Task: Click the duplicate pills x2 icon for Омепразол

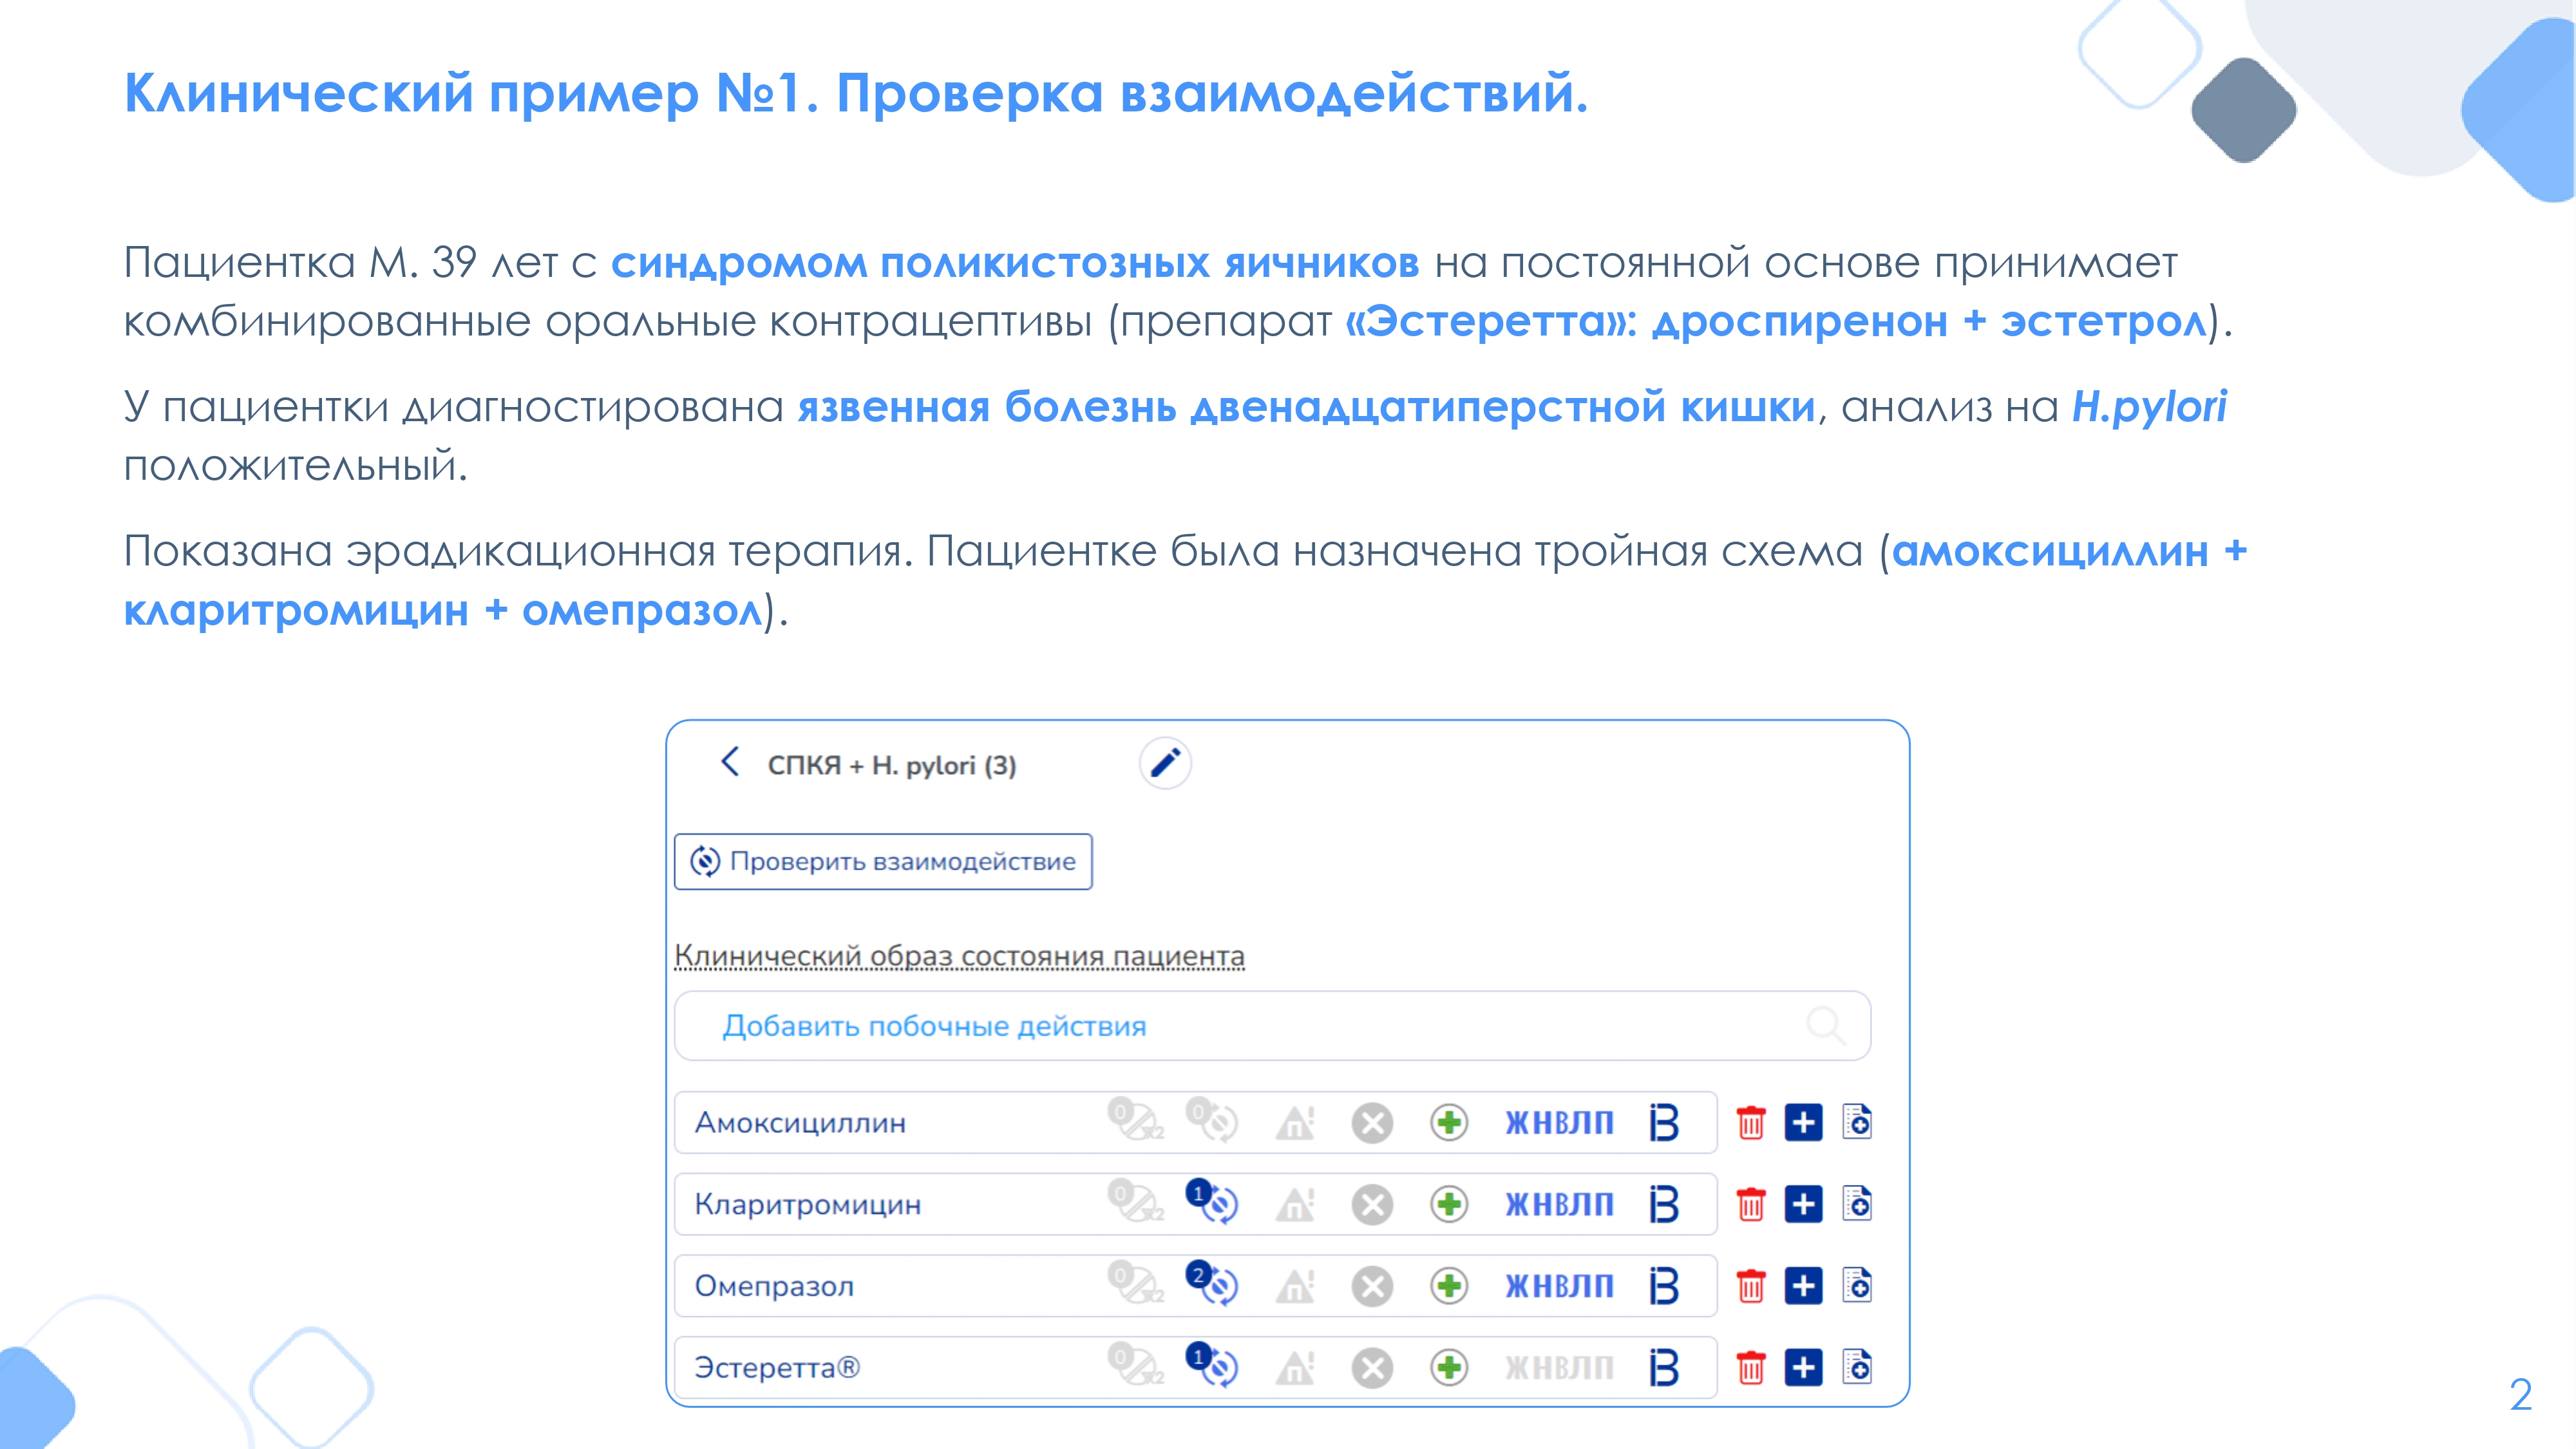Action: click(x=1135, y=1284)
